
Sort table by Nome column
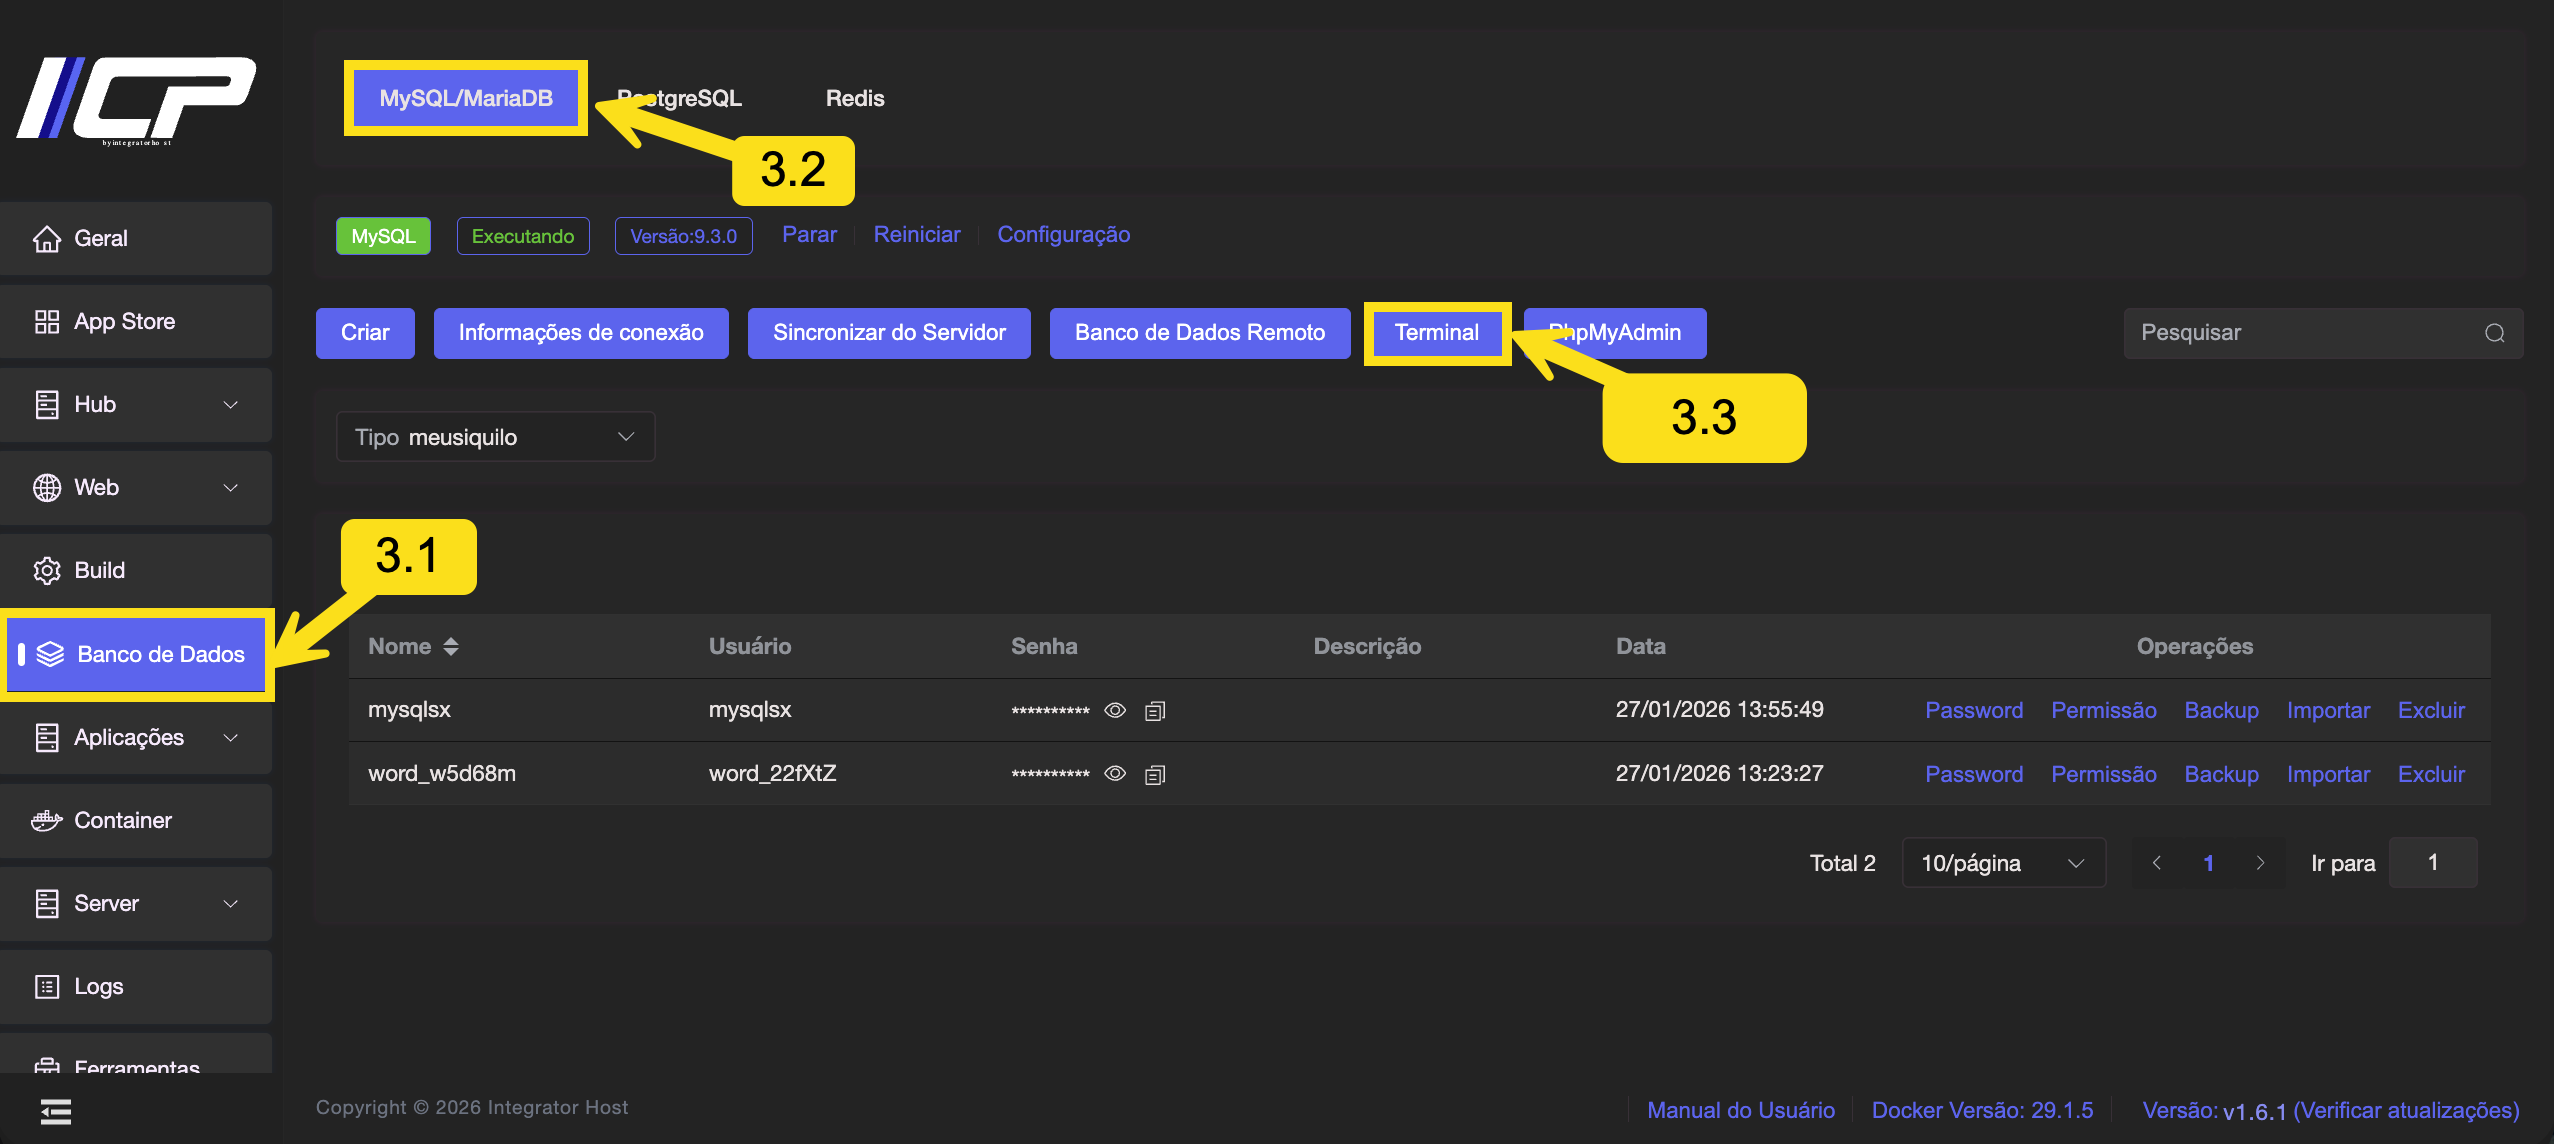tap(451, 647)
